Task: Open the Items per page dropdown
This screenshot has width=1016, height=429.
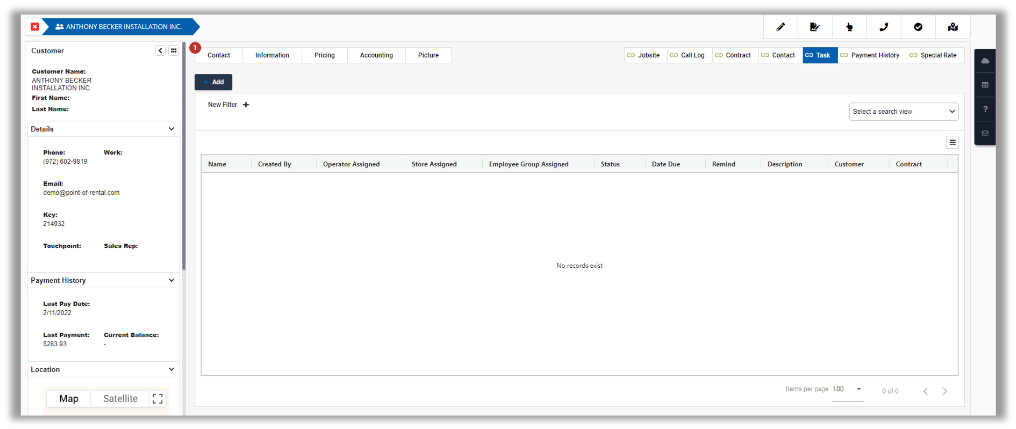Action: pyautogui.click(x=848, y=389)
